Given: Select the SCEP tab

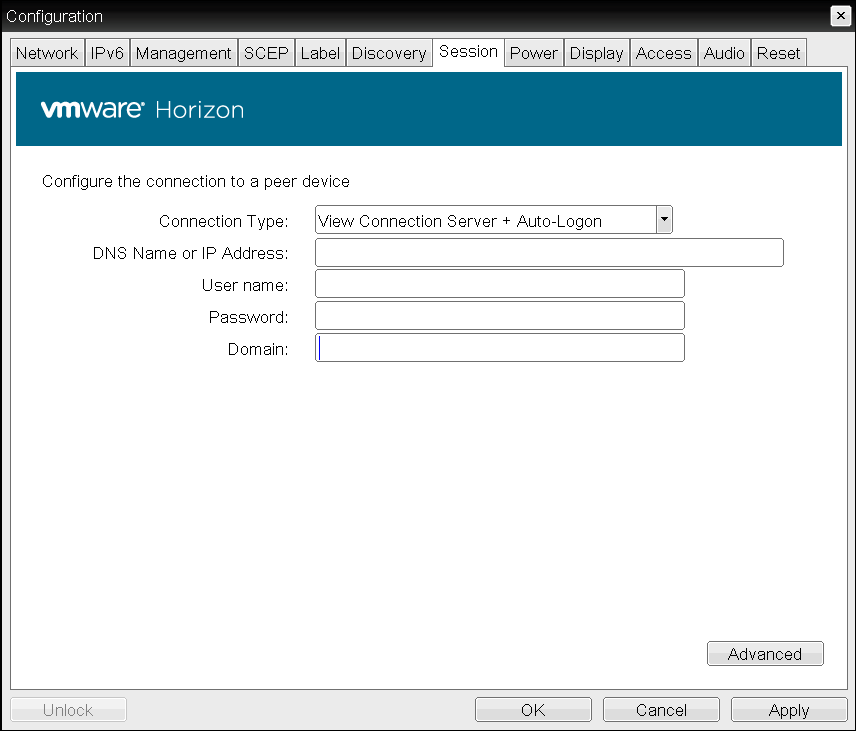Looking at the screenshot, I should pos(266,53).
